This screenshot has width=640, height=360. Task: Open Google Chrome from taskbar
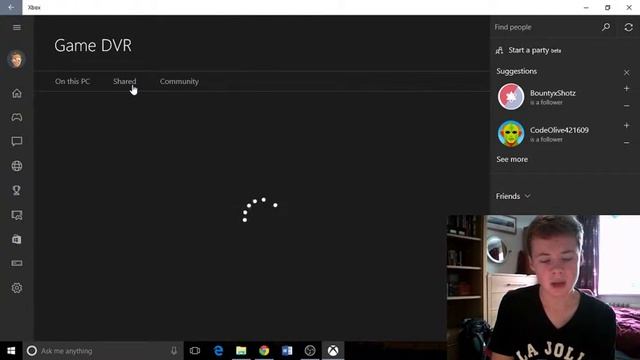tap(264, 351)
